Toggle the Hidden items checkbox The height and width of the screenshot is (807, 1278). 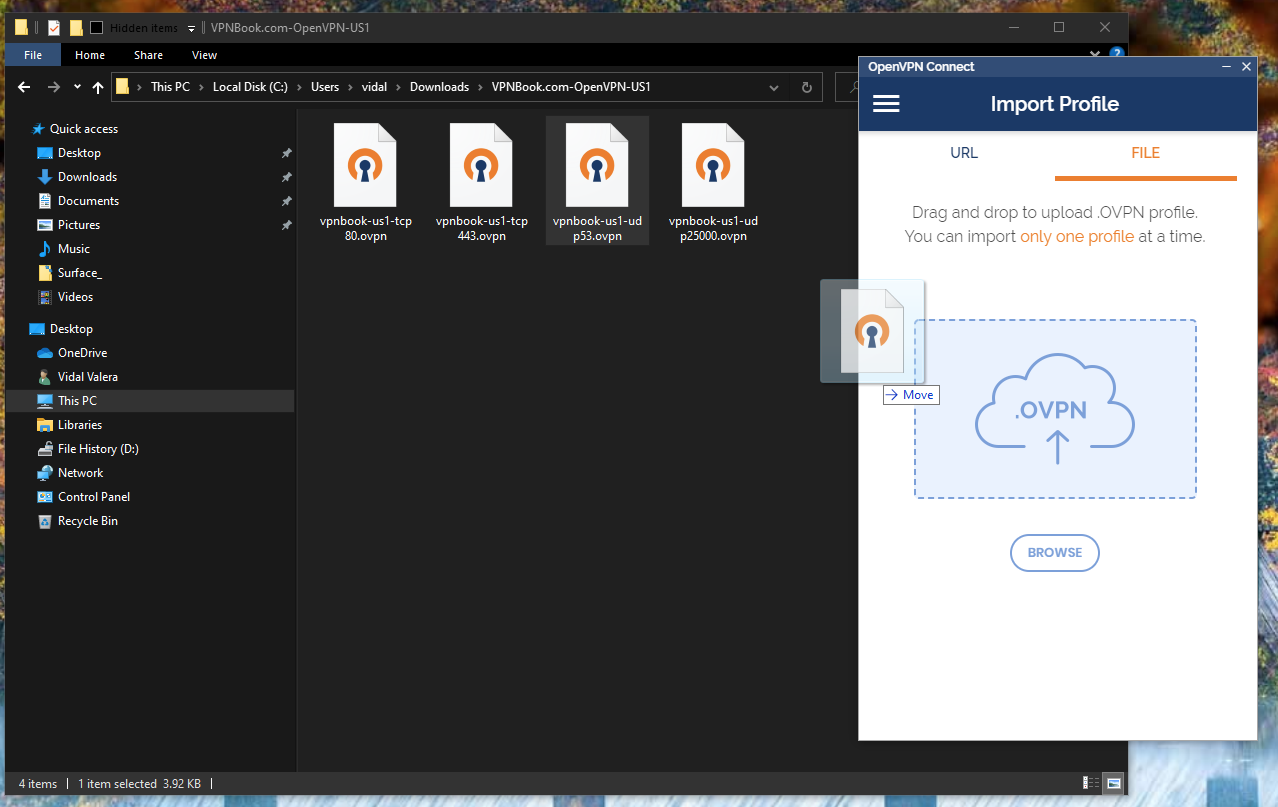tap(97, 28)
